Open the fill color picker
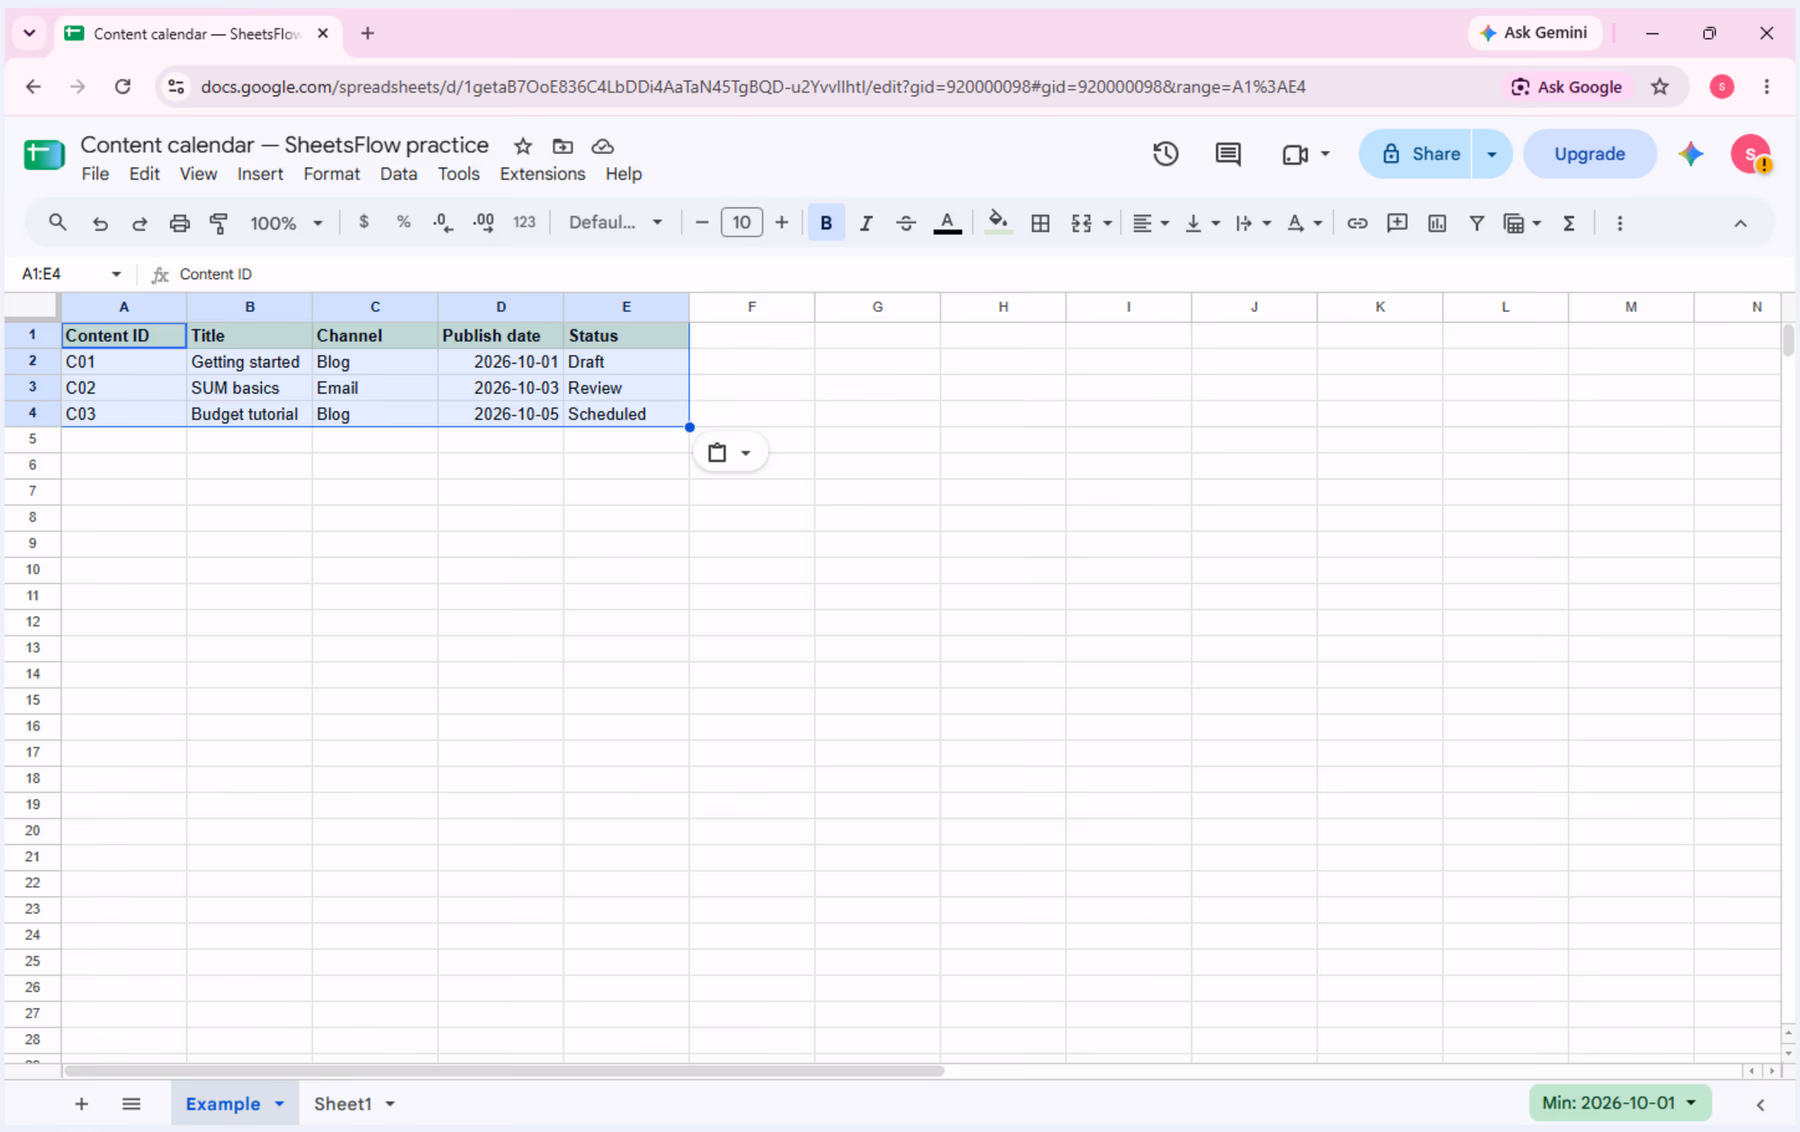Image resolution: width=1800 pixels, height=1132 pixels. [997, 223]
